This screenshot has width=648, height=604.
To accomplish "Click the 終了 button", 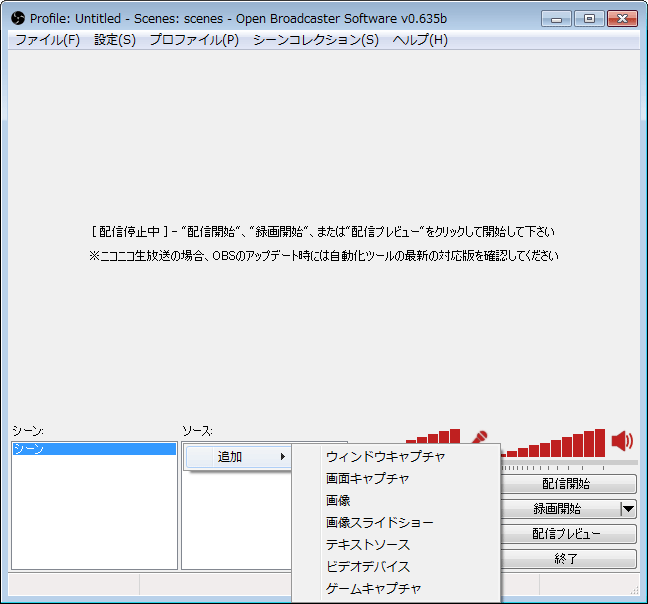I will pos(568,559).
